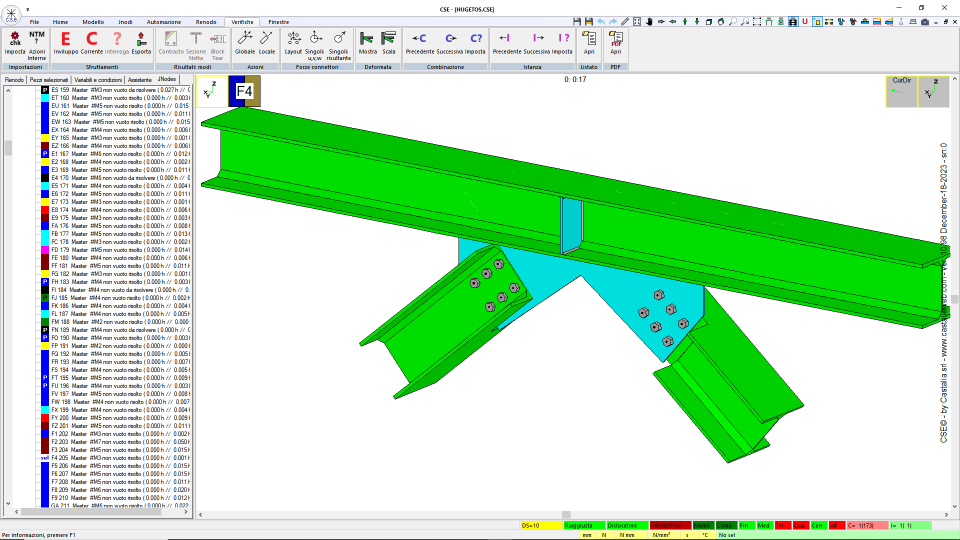The width and height of the screenshot is (960, 540).
Task: Click the redo arrow icon
Action: pos(613,21)
